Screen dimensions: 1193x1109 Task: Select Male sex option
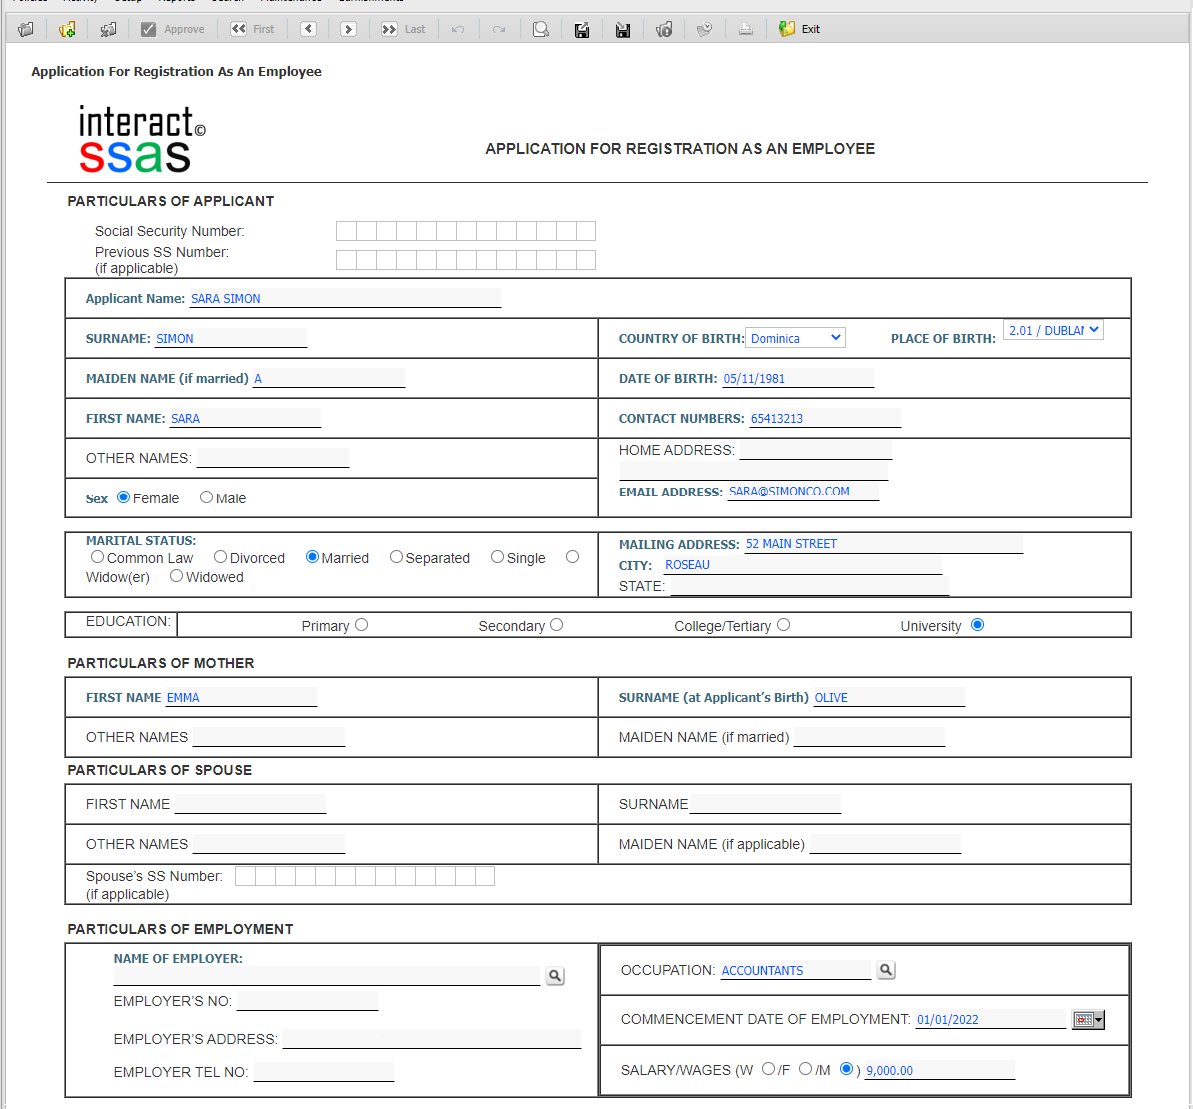[206, 497]
